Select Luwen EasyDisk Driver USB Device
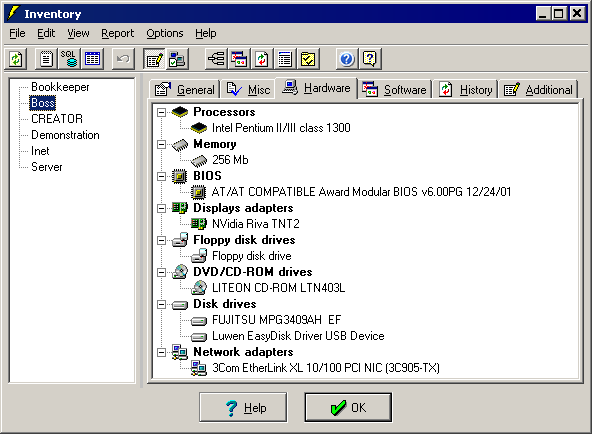 coord(298,336)
